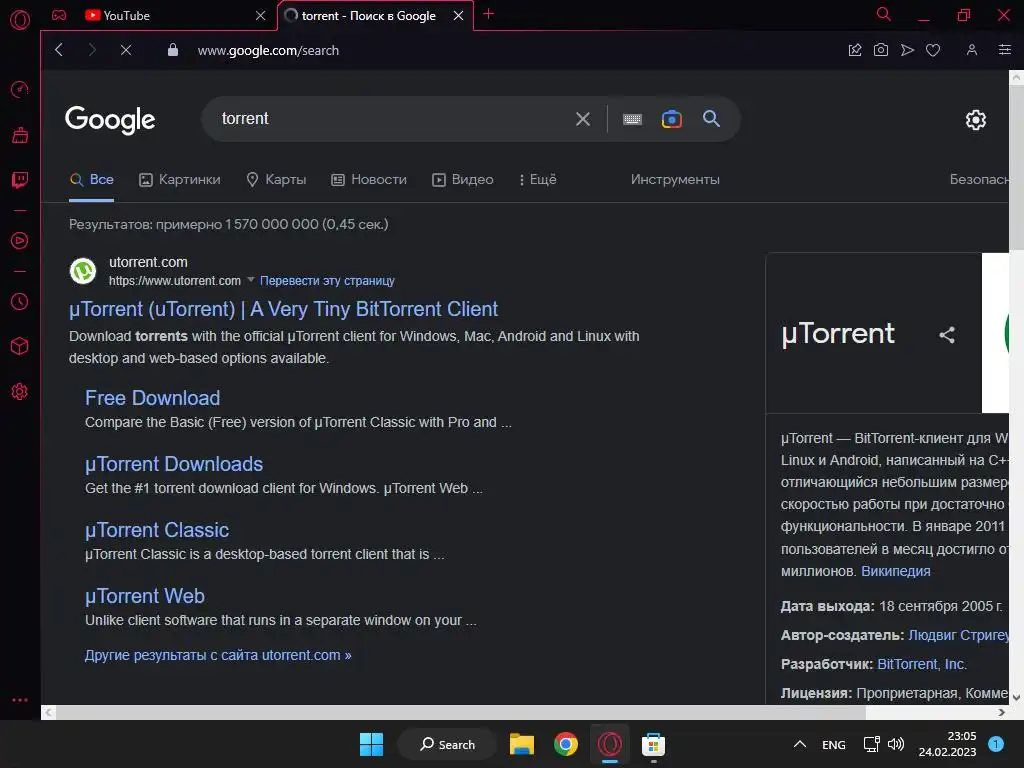
Task: Open the Opera menu logo in the sidebar
Action: (x=20, y=20)
